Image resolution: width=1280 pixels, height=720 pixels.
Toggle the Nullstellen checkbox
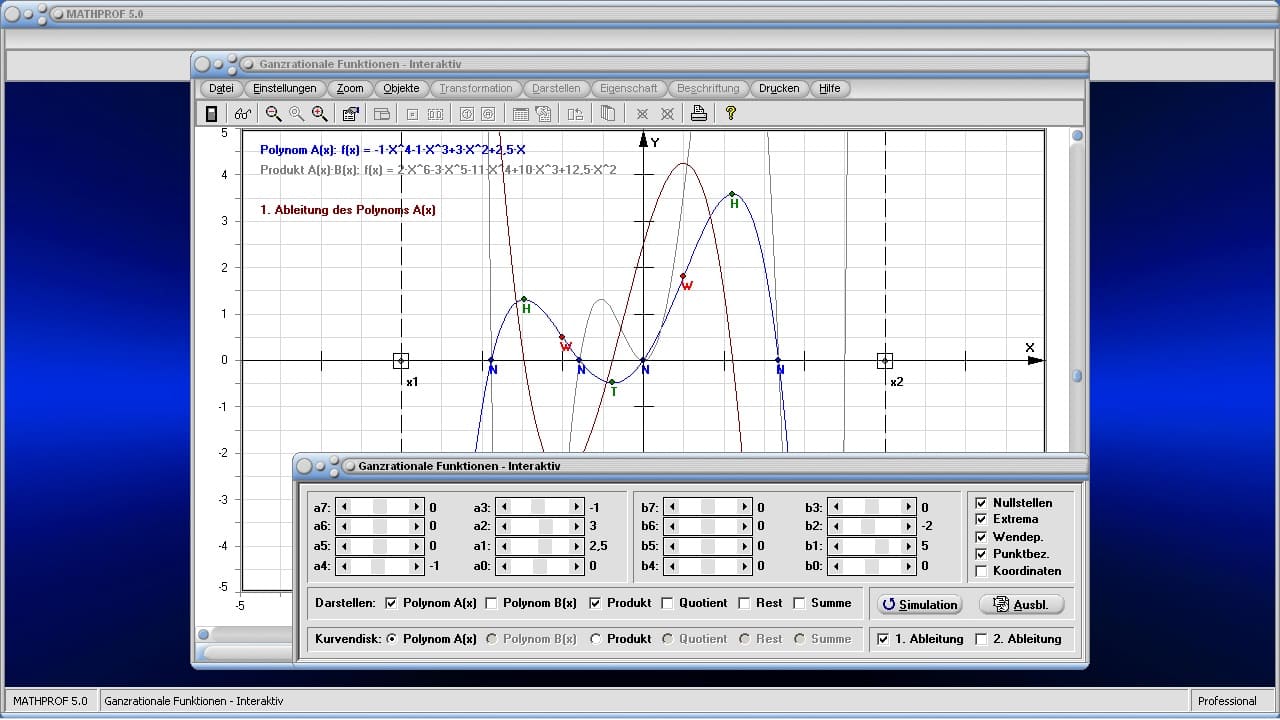981,503
